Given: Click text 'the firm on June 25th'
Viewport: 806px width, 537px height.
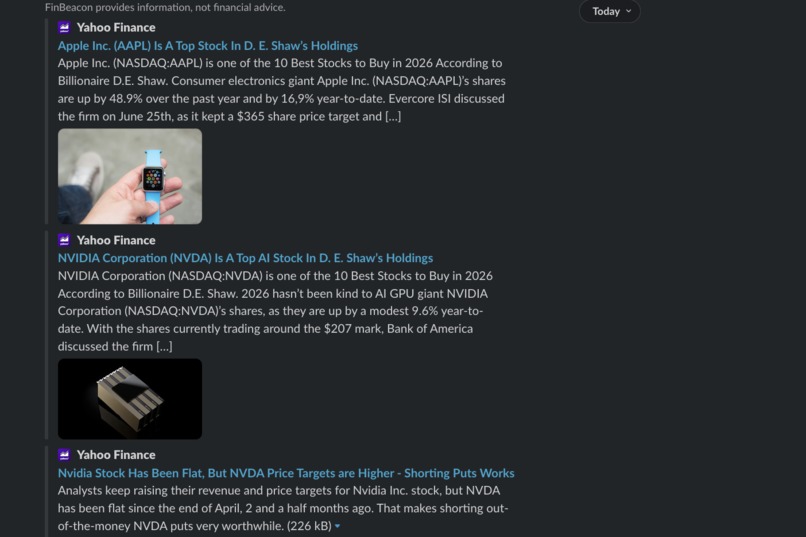Looking at the screenshot, I should click(115, 117).
